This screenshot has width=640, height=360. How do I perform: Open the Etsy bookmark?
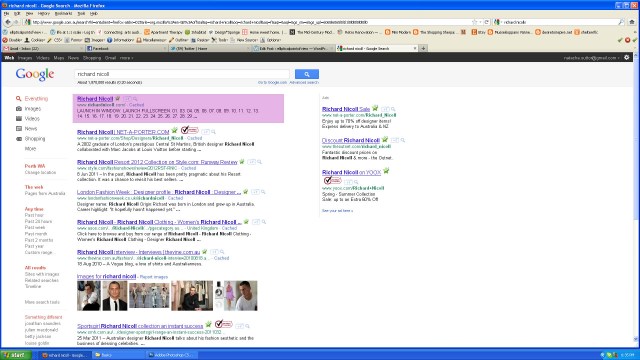point(478,32)
